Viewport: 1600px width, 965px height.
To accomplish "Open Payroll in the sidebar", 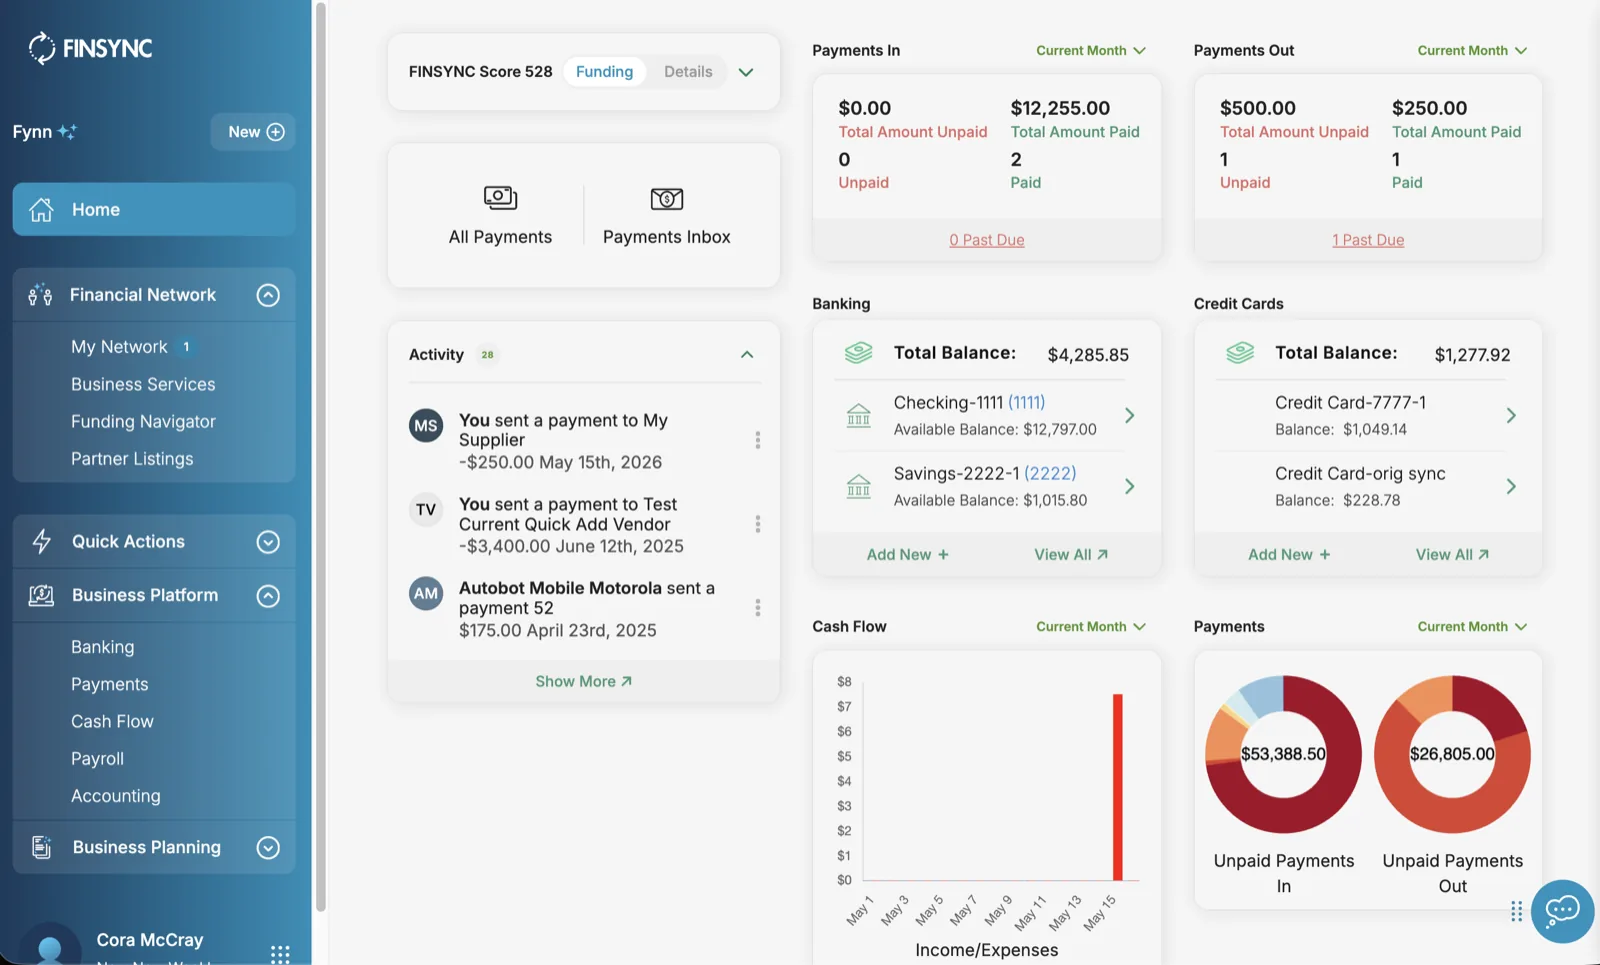I will pyautogui.click(x=97, y=758).
